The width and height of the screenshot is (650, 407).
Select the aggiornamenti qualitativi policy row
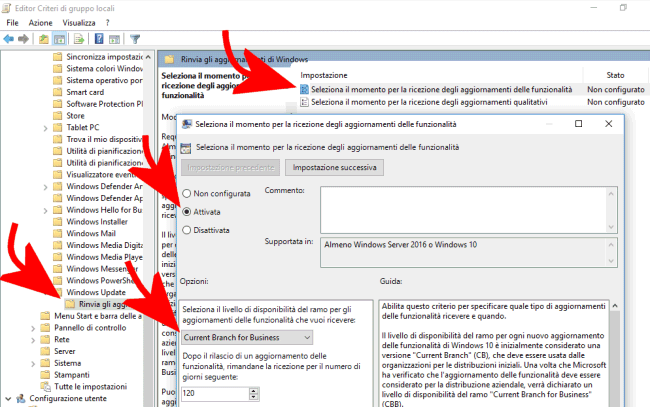click(429, 102)
